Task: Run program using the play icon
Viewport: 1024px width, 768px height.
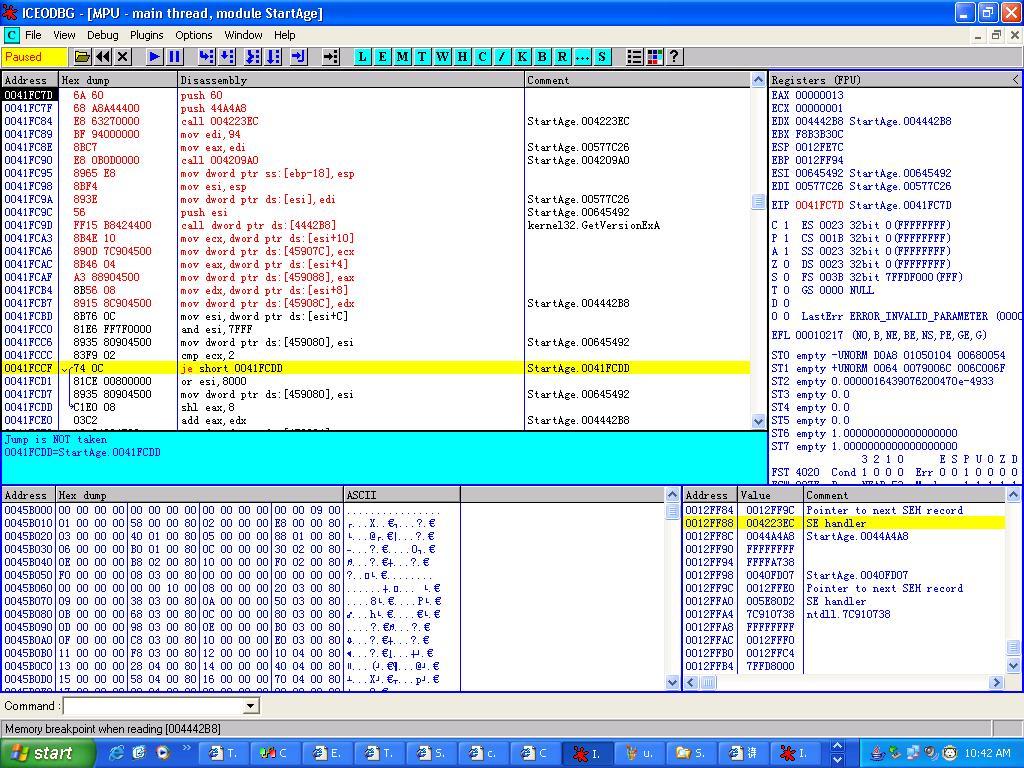Action: coord(154,57)
